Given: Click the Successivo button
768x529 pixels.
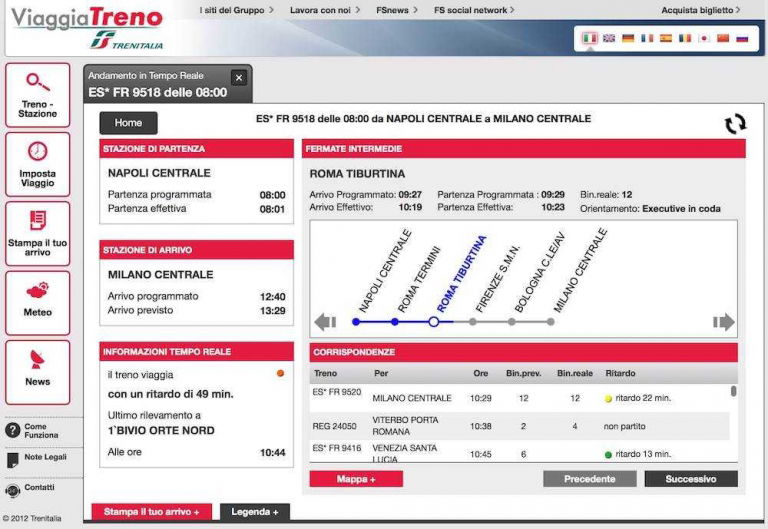Looking at the screenshot, I should [691, 479].
